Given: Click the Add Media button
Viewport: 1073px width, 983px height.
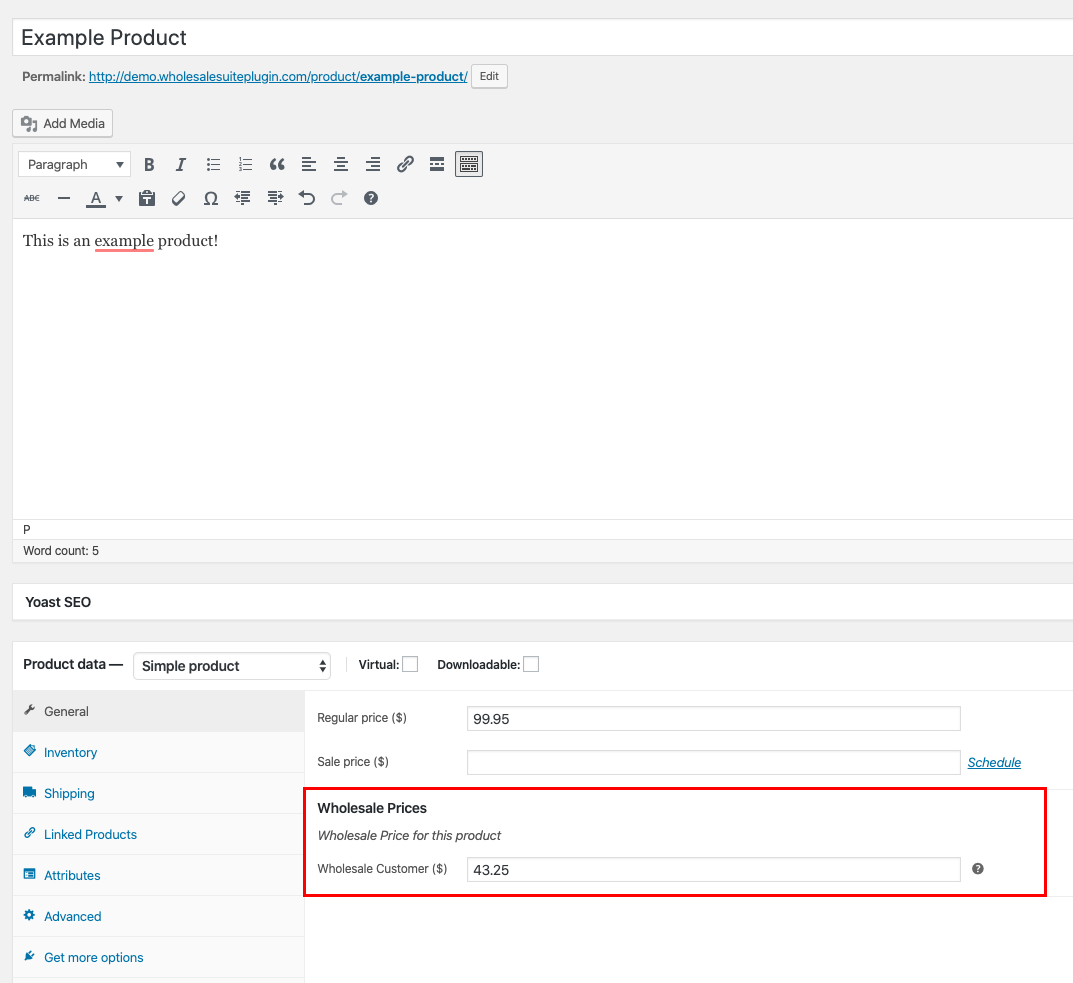Looking at the screenshot, I should point(63,124).
